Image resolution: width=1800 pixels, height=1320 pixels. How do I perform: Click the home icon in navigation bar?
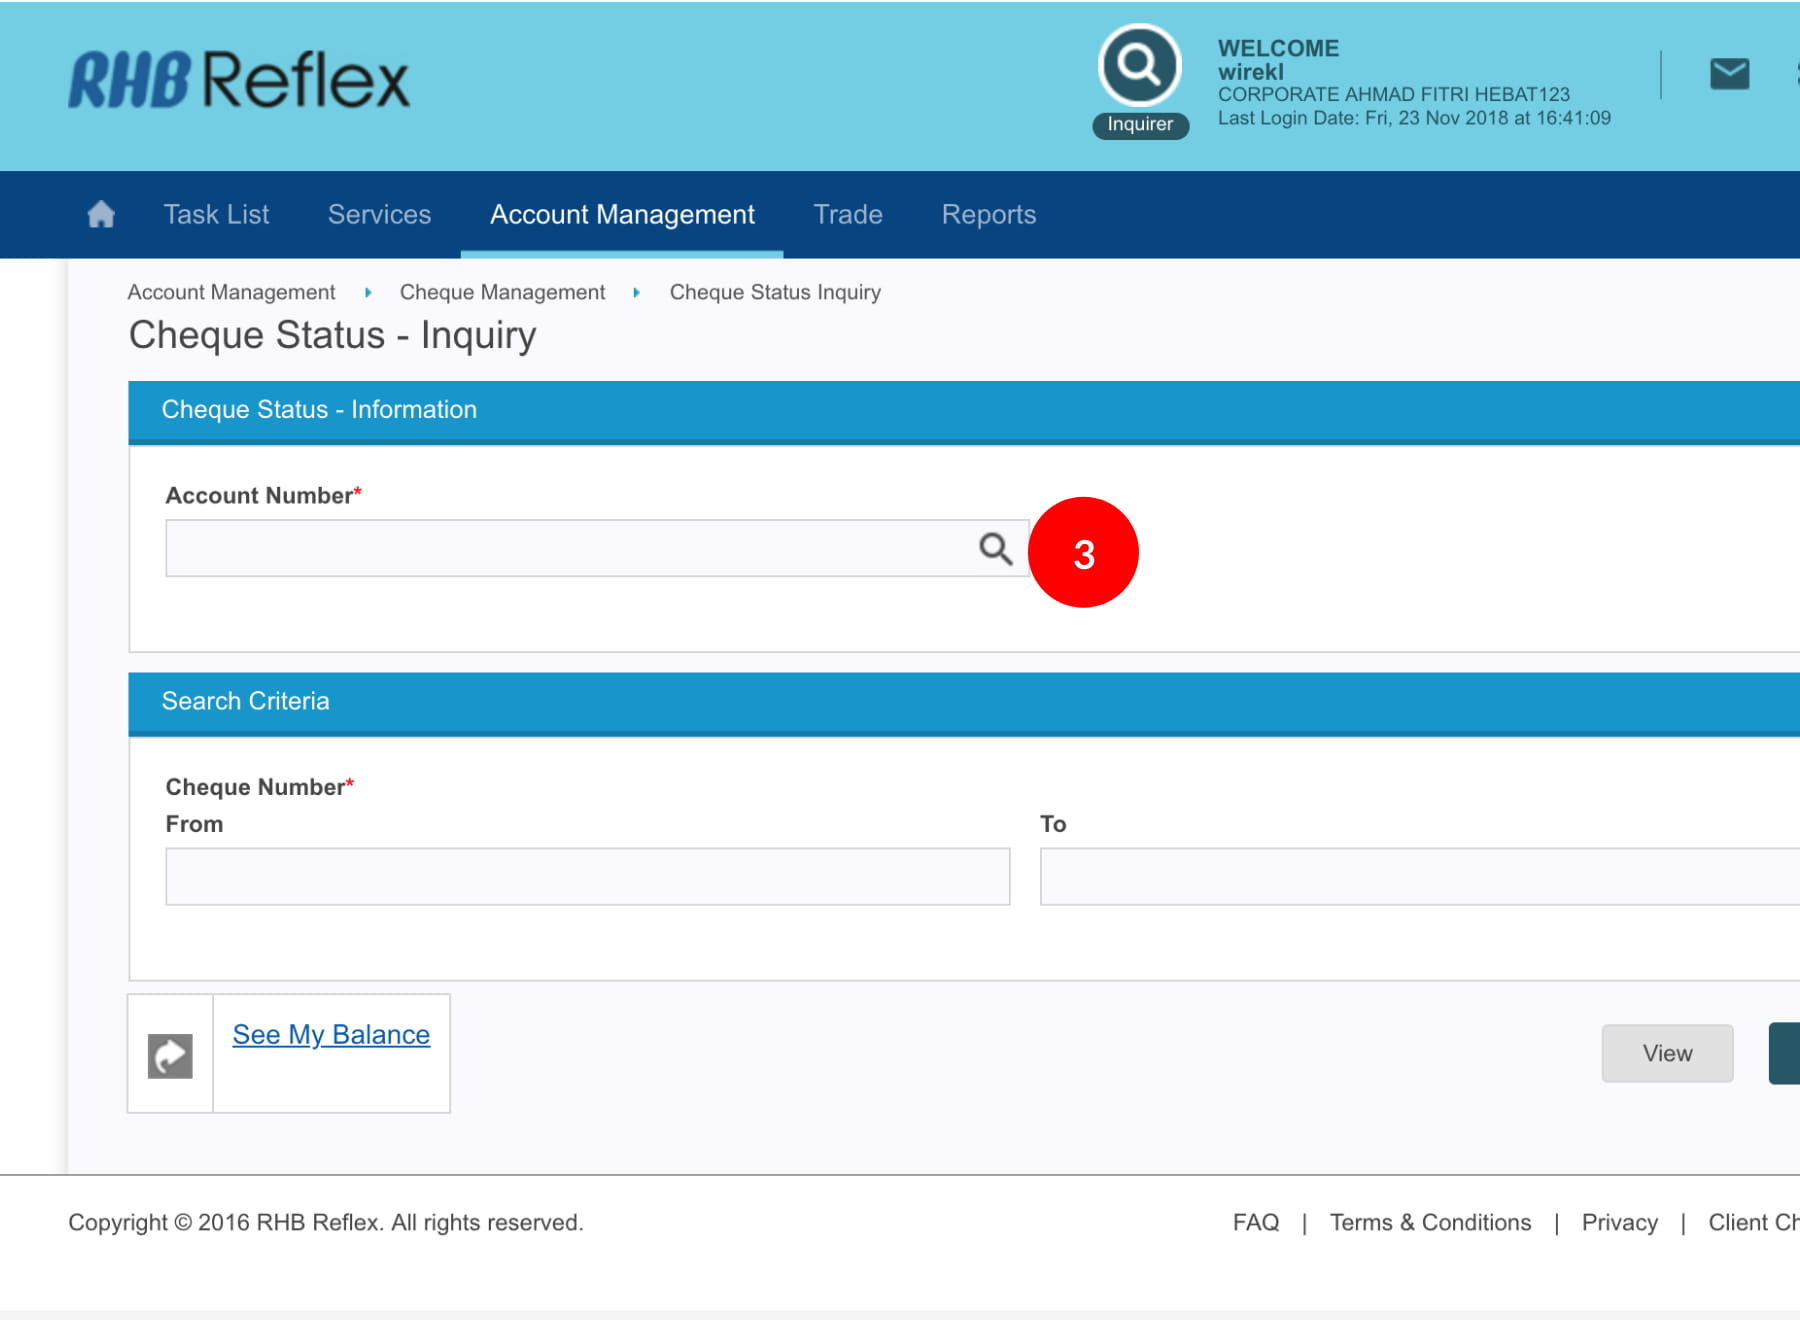pos(101,214)
